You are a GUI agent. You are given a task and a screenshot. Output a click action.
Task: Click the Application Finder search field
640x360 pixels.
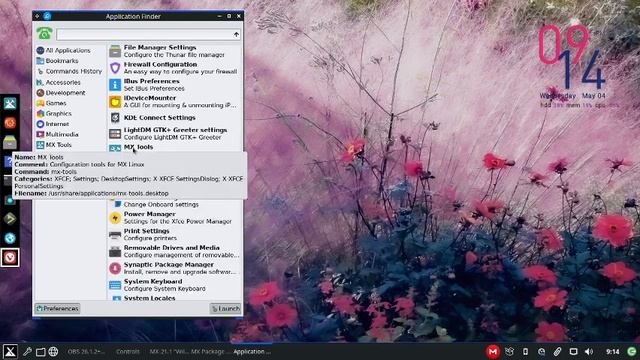148,34
